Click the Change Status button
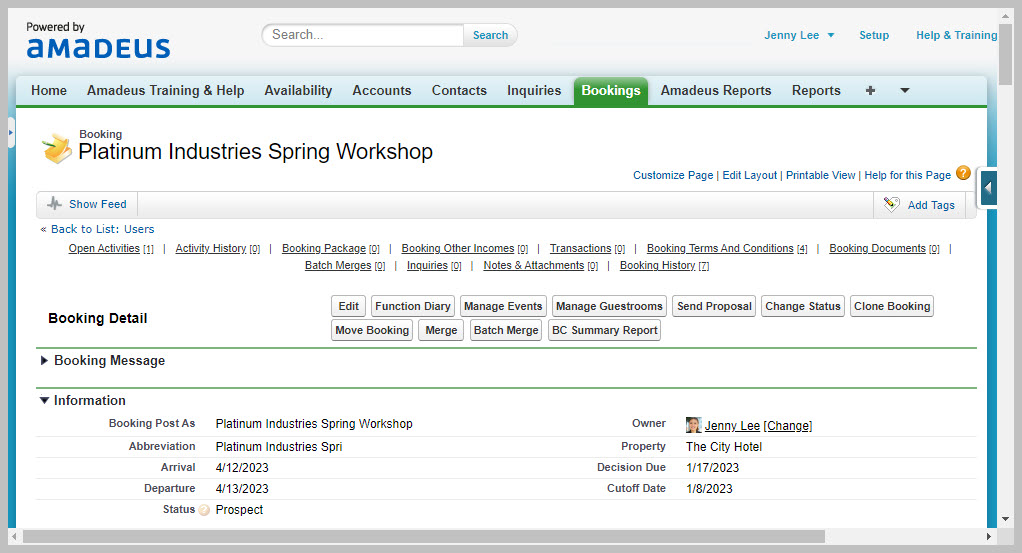This screenshot has height=553, width=1022. pyautogui.click(x=802, y=306)
